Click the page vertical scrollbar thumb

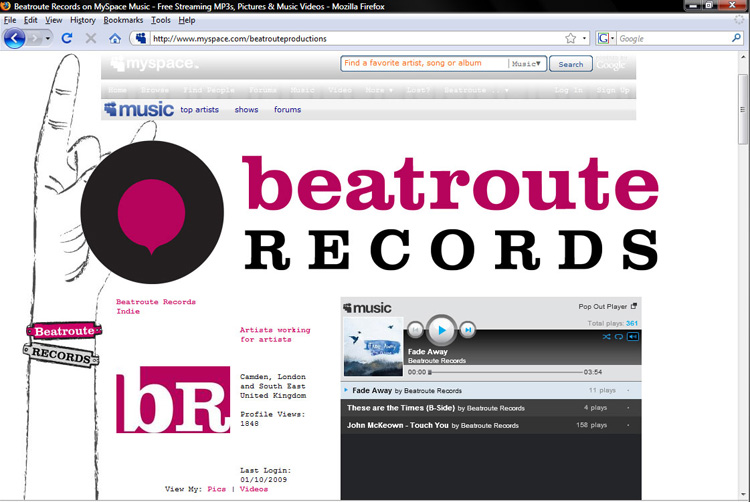(742, 109)
